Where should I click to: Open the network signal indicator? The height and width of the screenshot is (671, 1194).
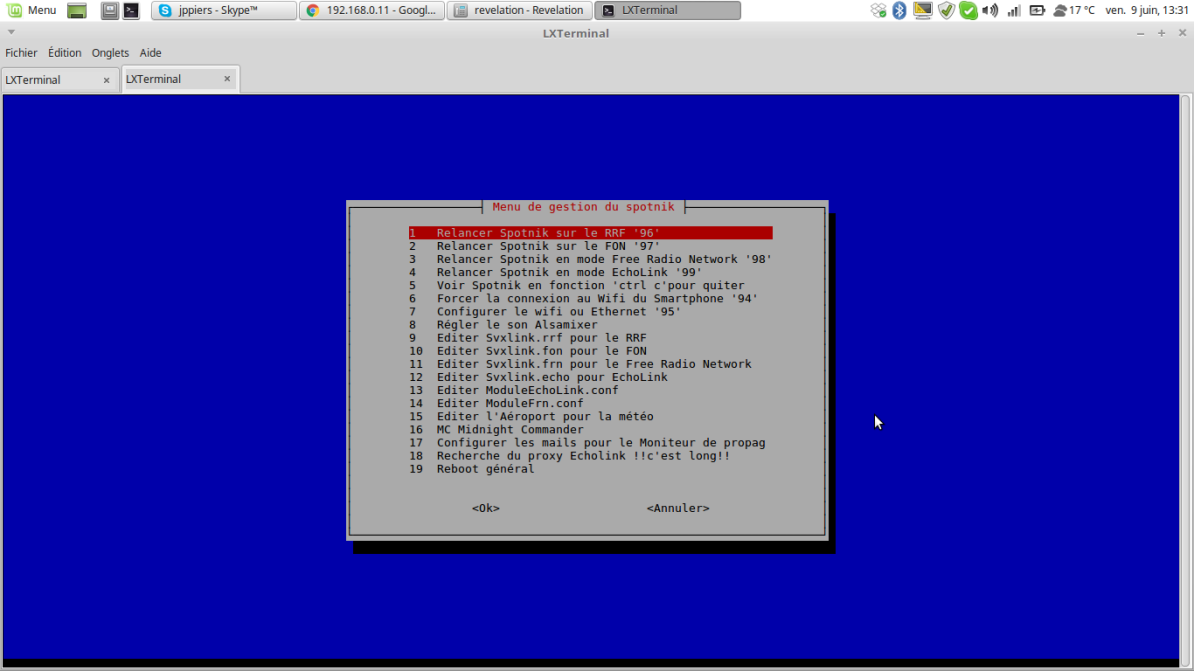[1013, 10]
